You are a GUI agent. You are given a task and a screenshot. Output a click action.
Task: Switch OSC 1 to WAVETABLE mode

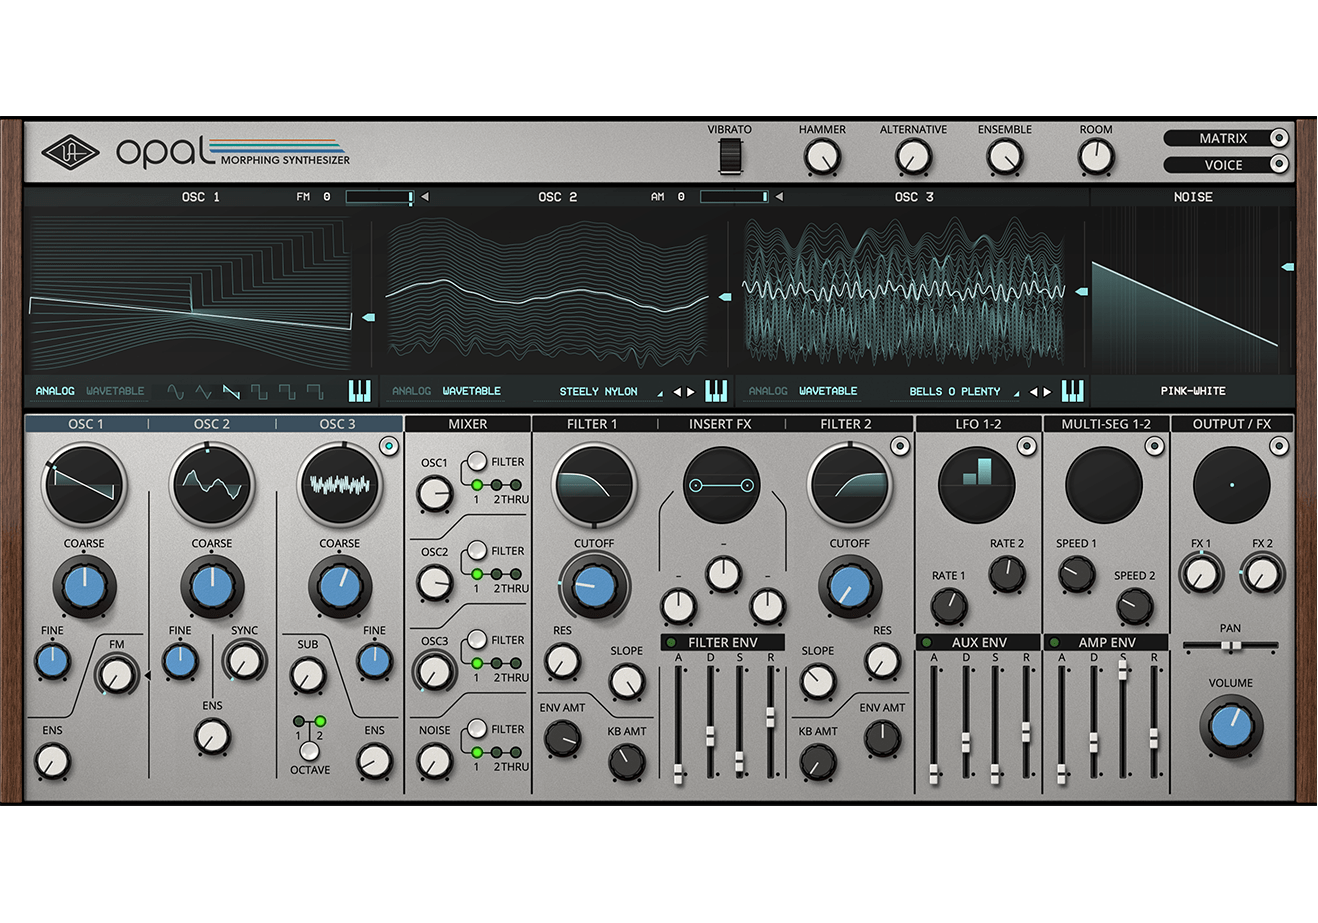click(x=115, y=391)
